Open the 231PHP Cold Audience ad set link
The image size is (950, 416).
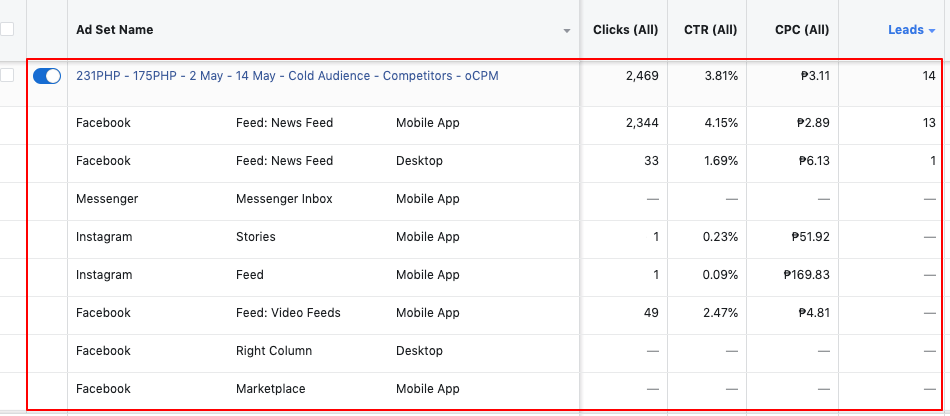click(x=287, y=76)
